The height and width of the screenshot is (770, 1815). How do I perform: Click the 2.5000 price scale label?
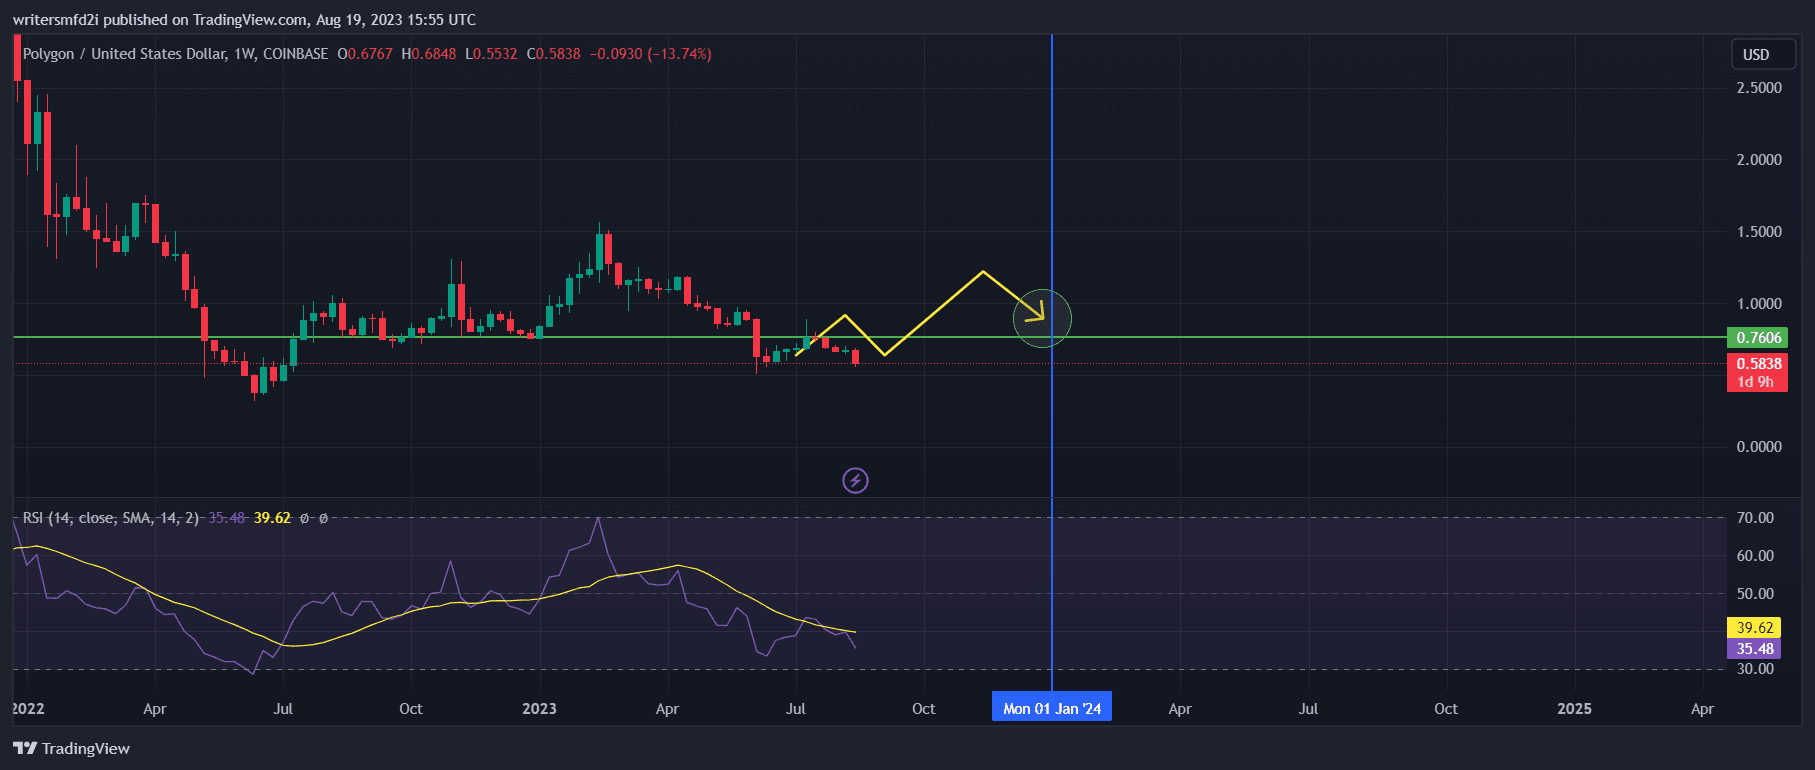point(1758,88)
